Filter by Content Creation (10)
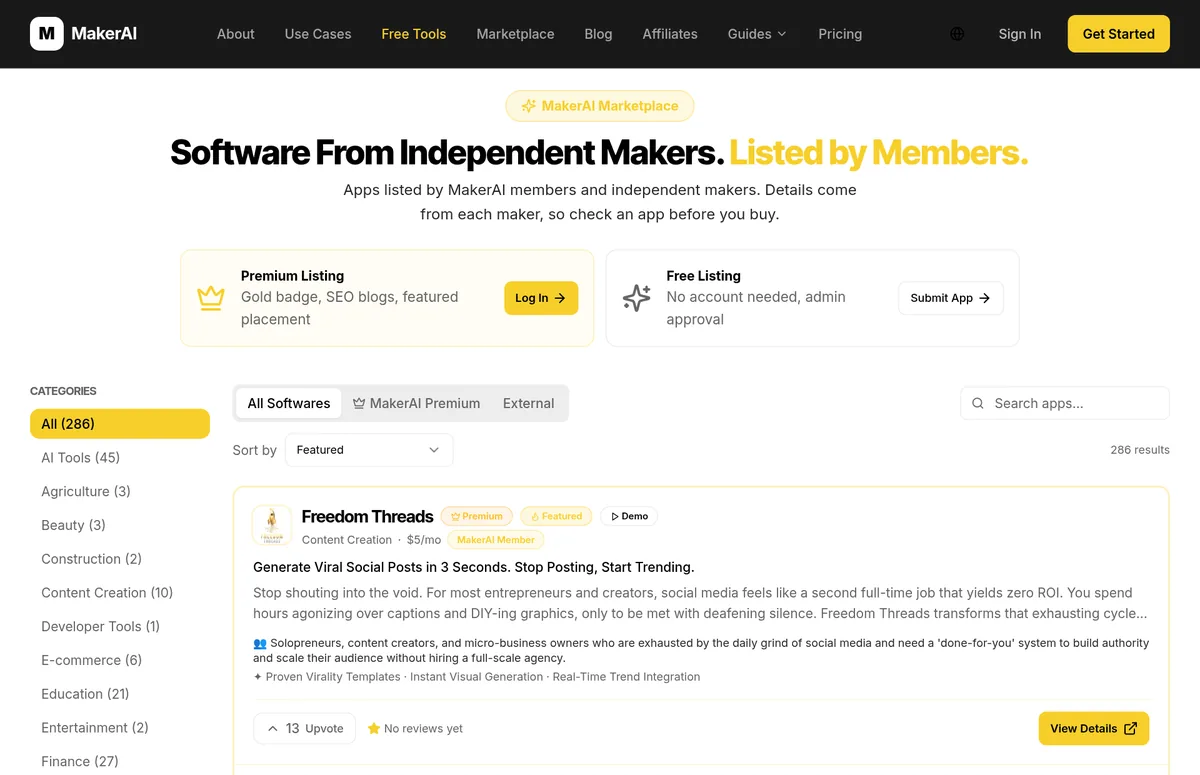The width and height of the screenshot is (1200, 775). pyautogui.click(x=120, y=593)
